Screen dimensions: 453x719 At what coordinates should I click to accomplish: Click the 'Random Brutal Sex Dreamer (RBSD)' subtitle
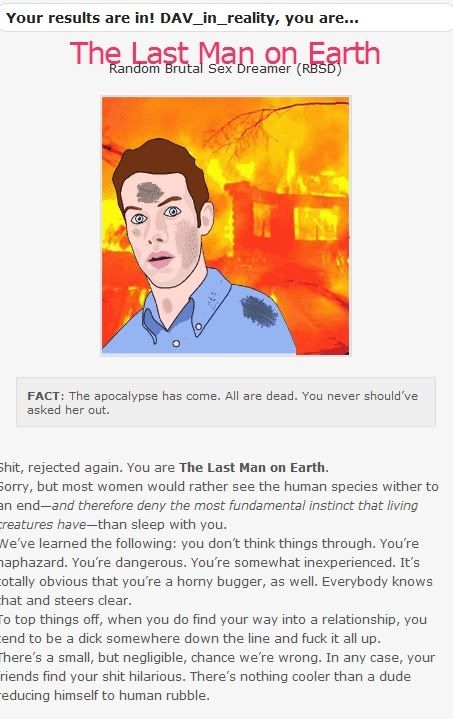coord(225,69)
